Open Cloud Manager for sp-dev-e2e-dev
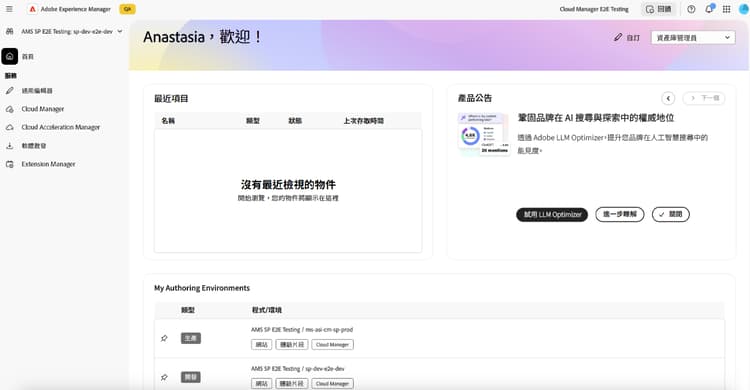 [332, 383]
